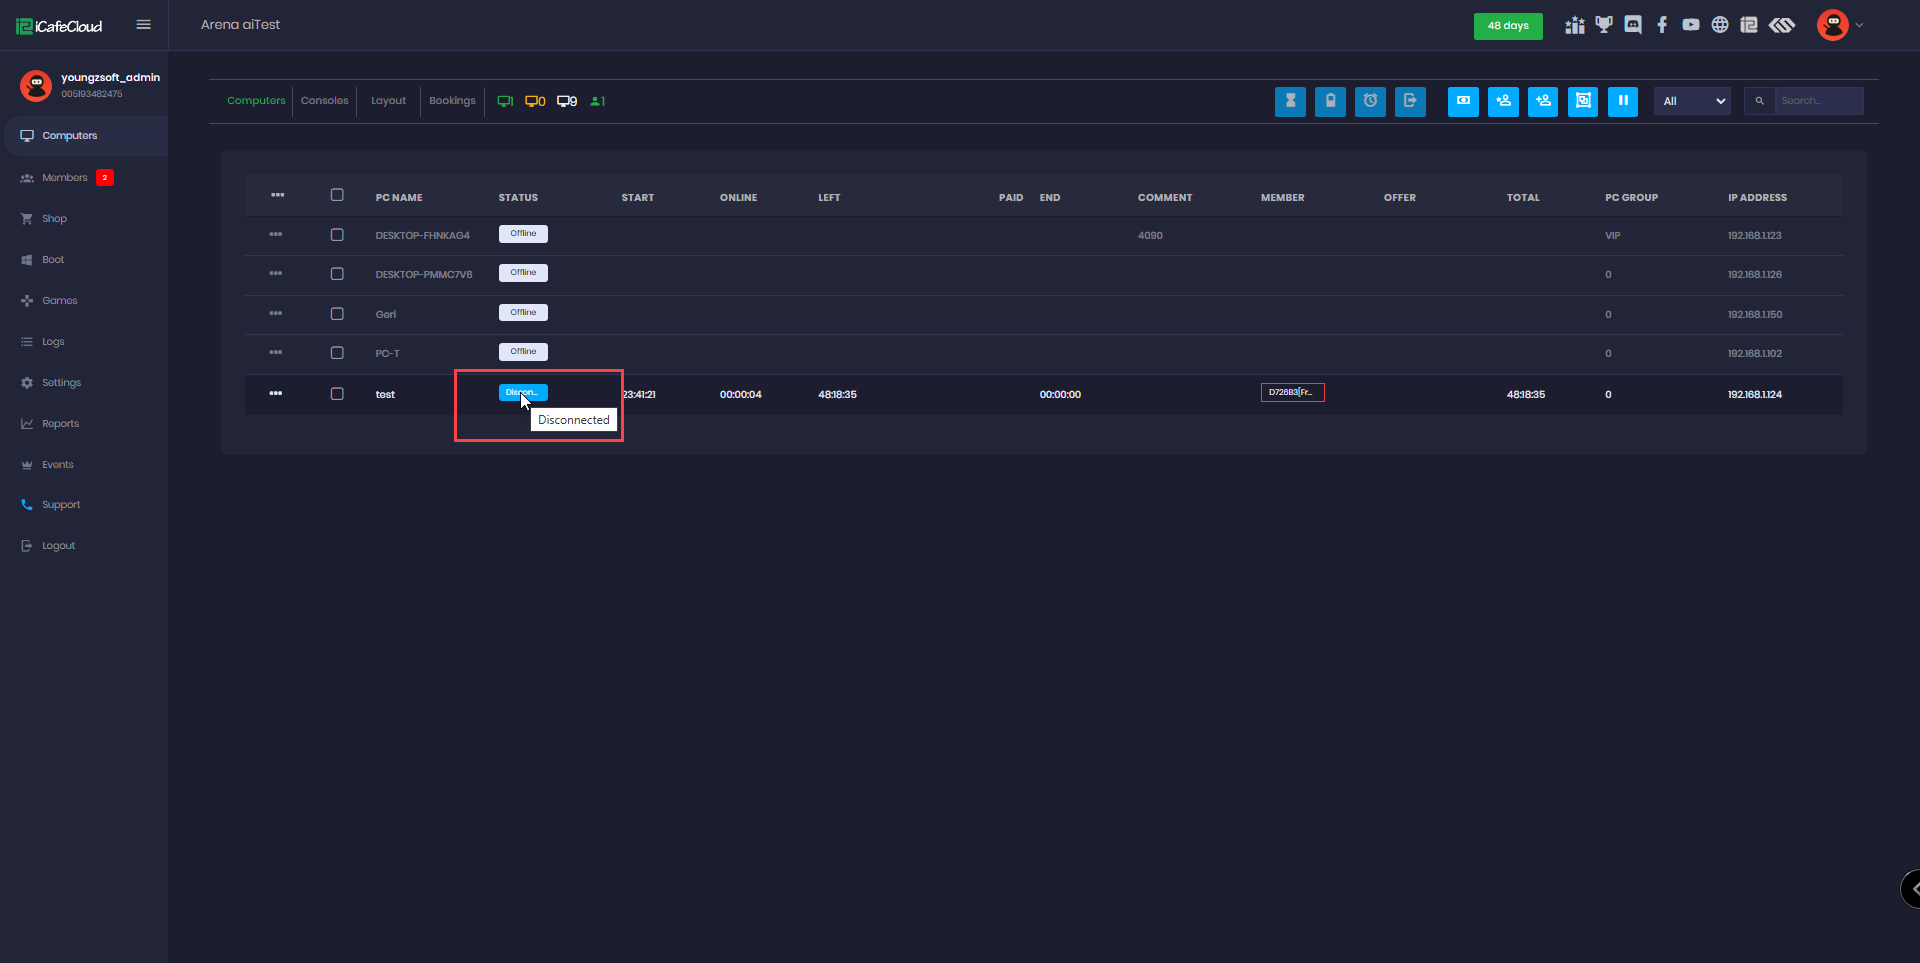1920x963 pixels.
Task: Click the iCafeCloud logo
Action: click(x=59, y=26)
